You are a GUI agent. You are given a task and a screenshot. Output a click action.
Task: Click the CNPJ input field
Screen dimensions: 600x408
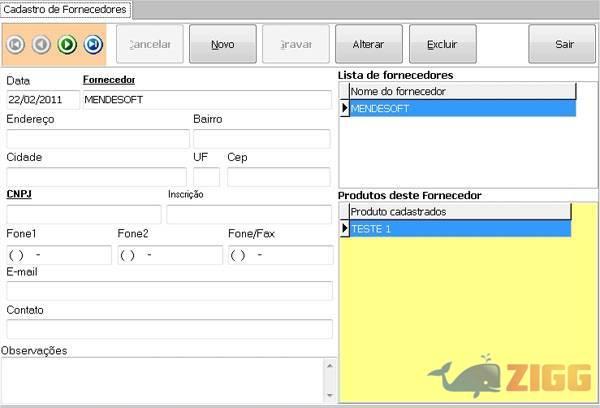click(x=83, y=214)
